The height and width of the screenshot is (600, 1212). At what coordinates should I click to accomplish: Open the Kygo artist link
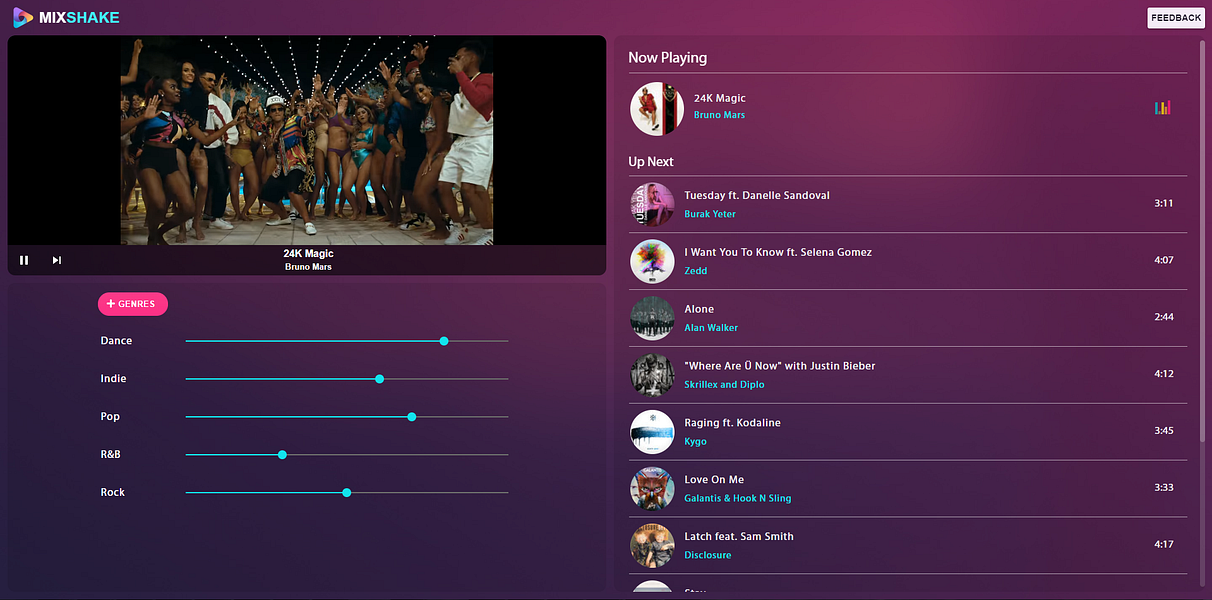point(695,442)
